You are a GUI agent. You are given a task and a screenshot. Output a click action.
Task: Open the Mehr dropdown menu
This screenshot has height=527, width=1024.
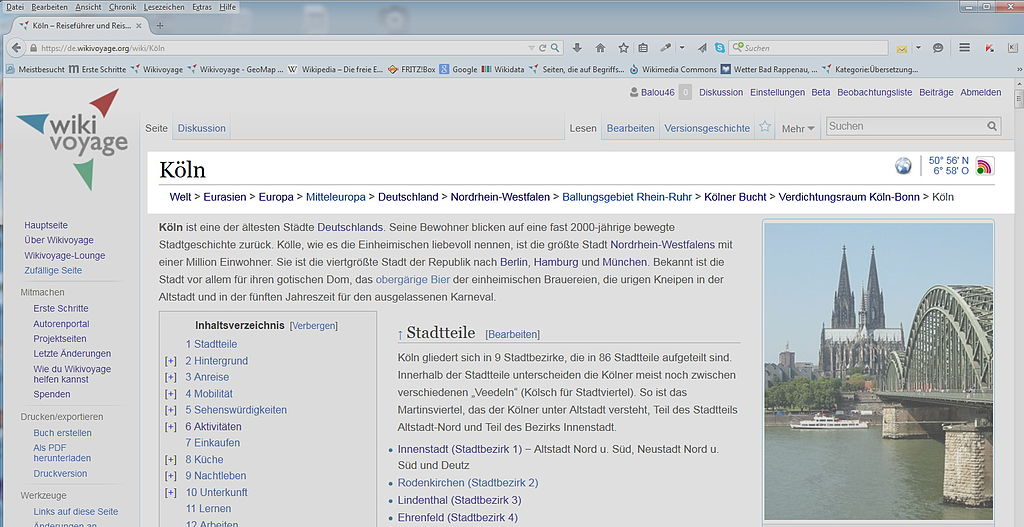pos(798,128)
